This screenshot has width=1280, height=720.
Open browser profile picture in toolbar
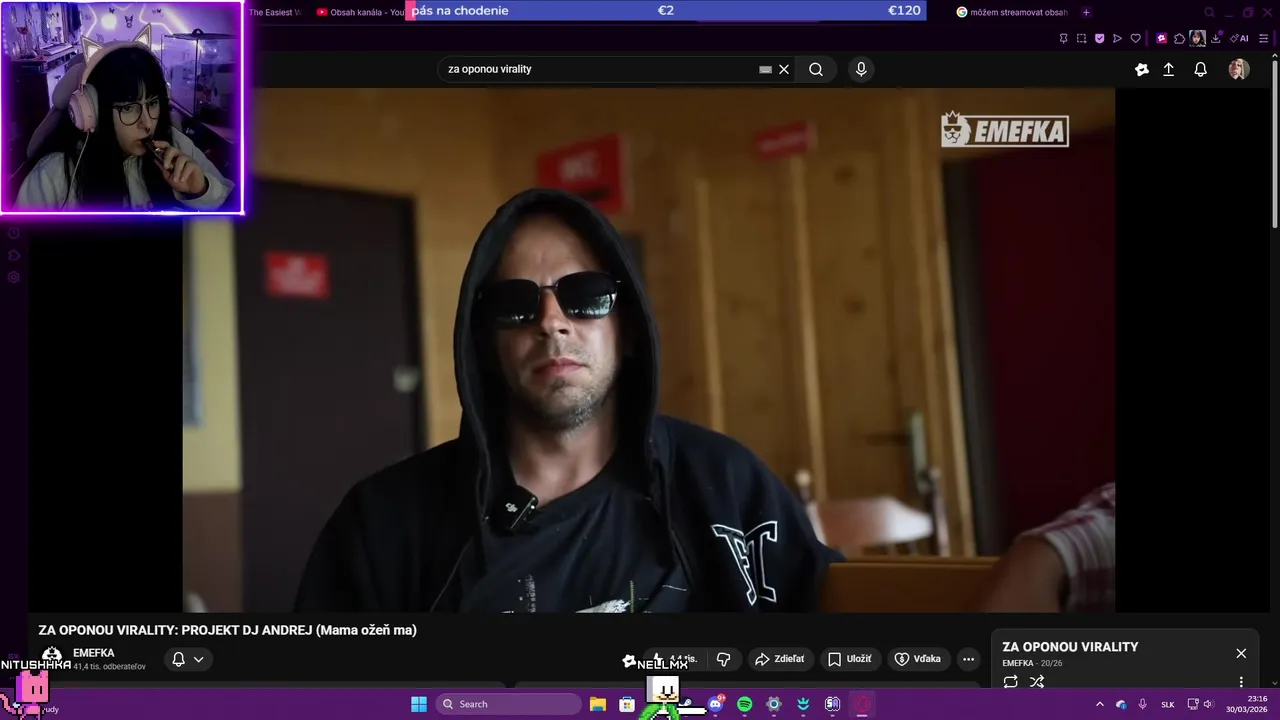coord(1198,38)
